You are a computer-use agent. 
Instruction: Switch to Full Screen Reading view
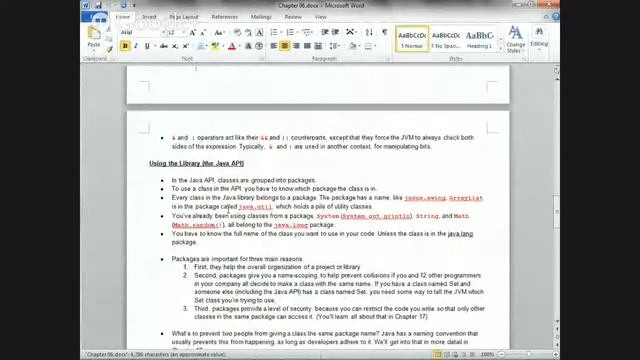pyautogui.click(x=447, y=355)
